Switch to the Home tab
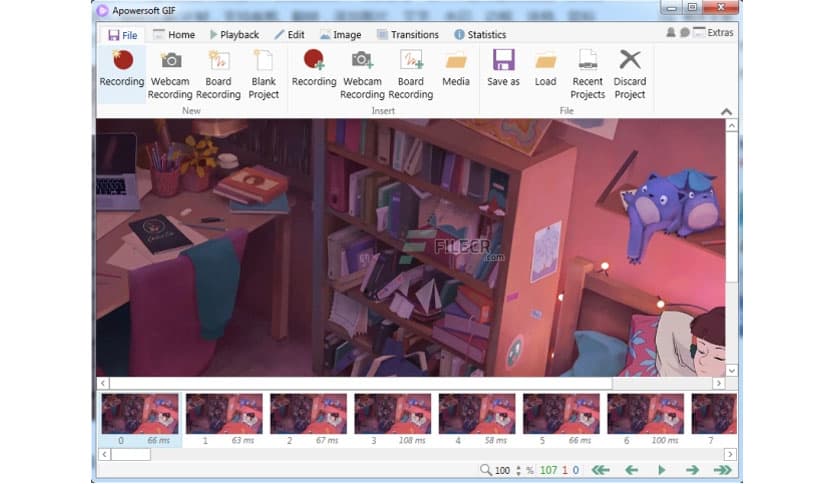This screenshot has width=836, height=484. pyautogui.click(x=174, y=35)
